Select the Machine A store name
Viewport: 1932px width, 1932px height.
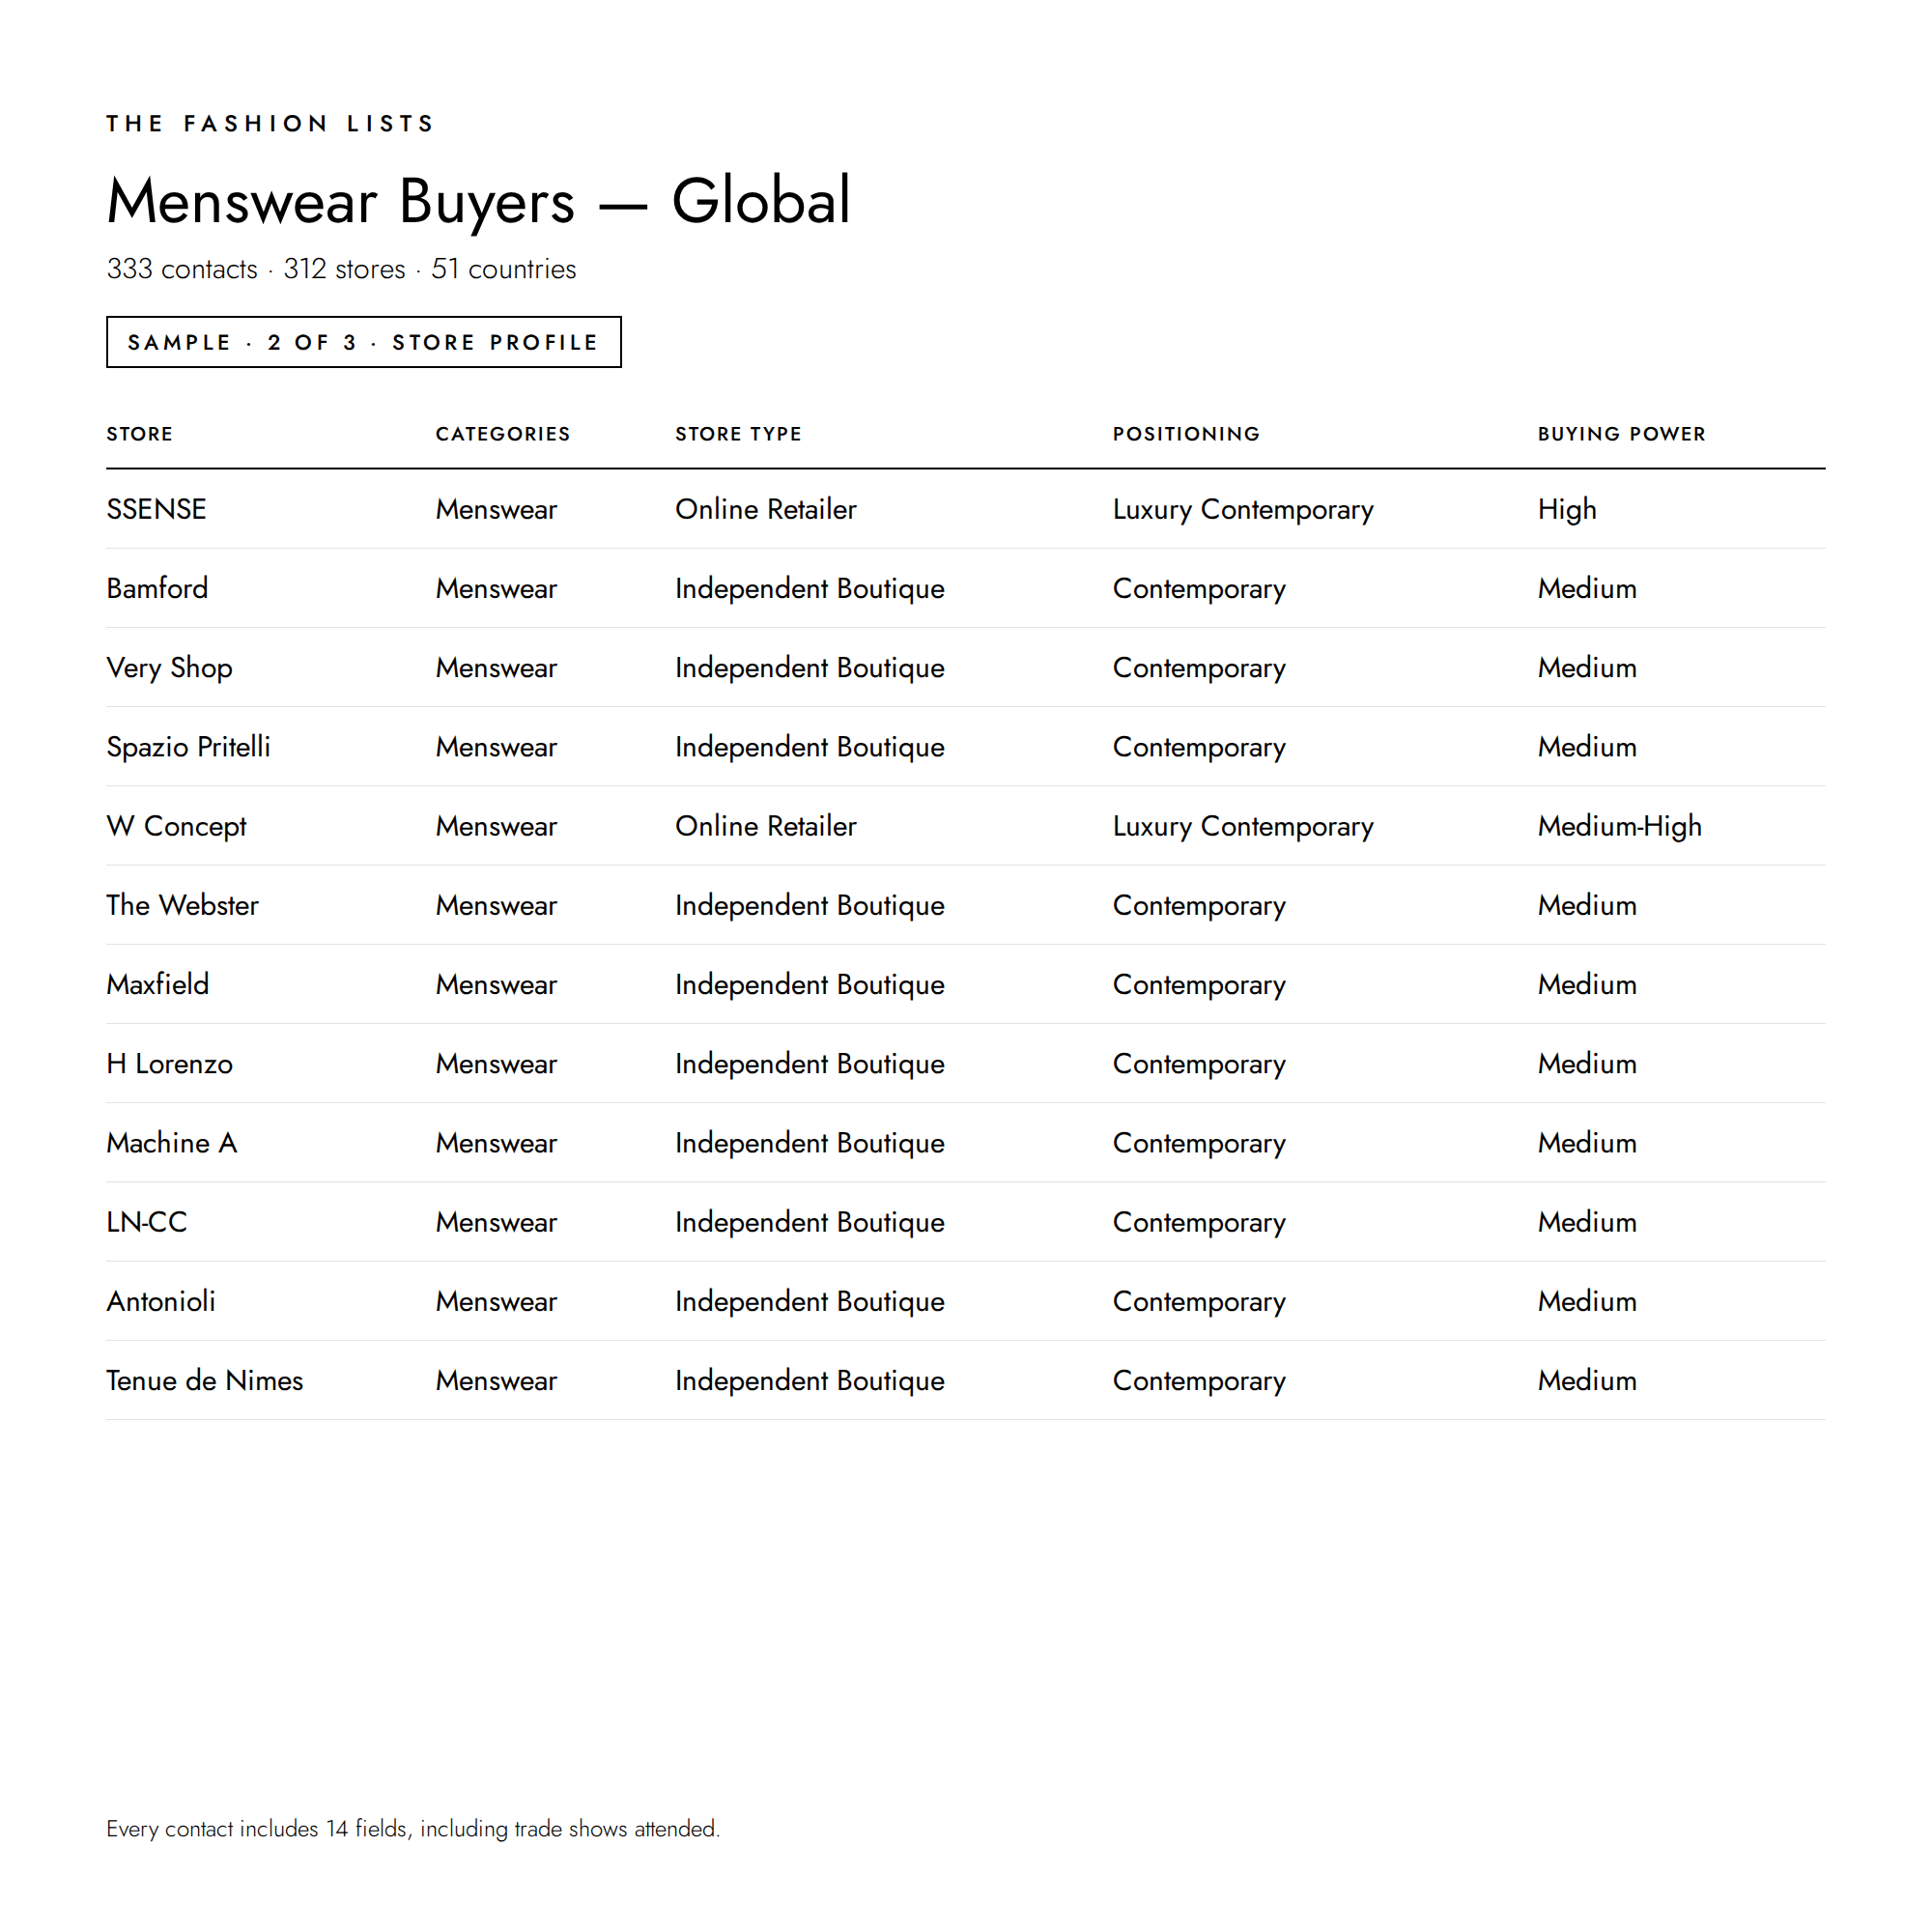(x=172, y=1143)
